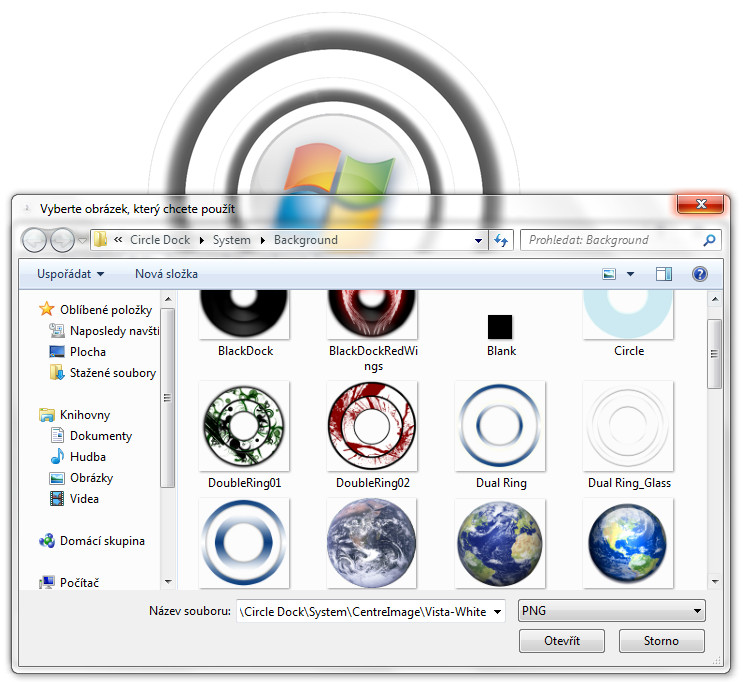Refresh the Background folder view
Screen dimensions: 743x682
[x=501, y=240]
